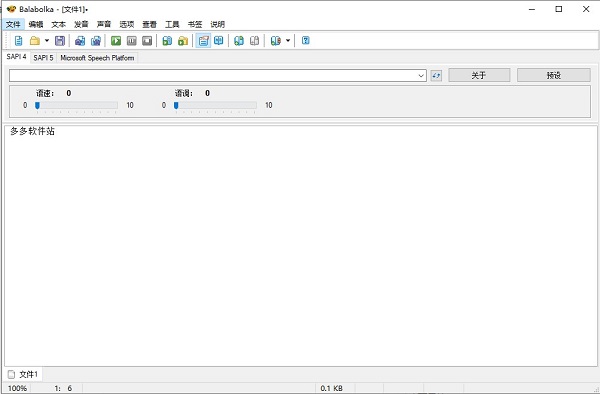Click the grayed-out book toolbar icon
This screenshot has height=394, width=600.
[x=254, y=41]
